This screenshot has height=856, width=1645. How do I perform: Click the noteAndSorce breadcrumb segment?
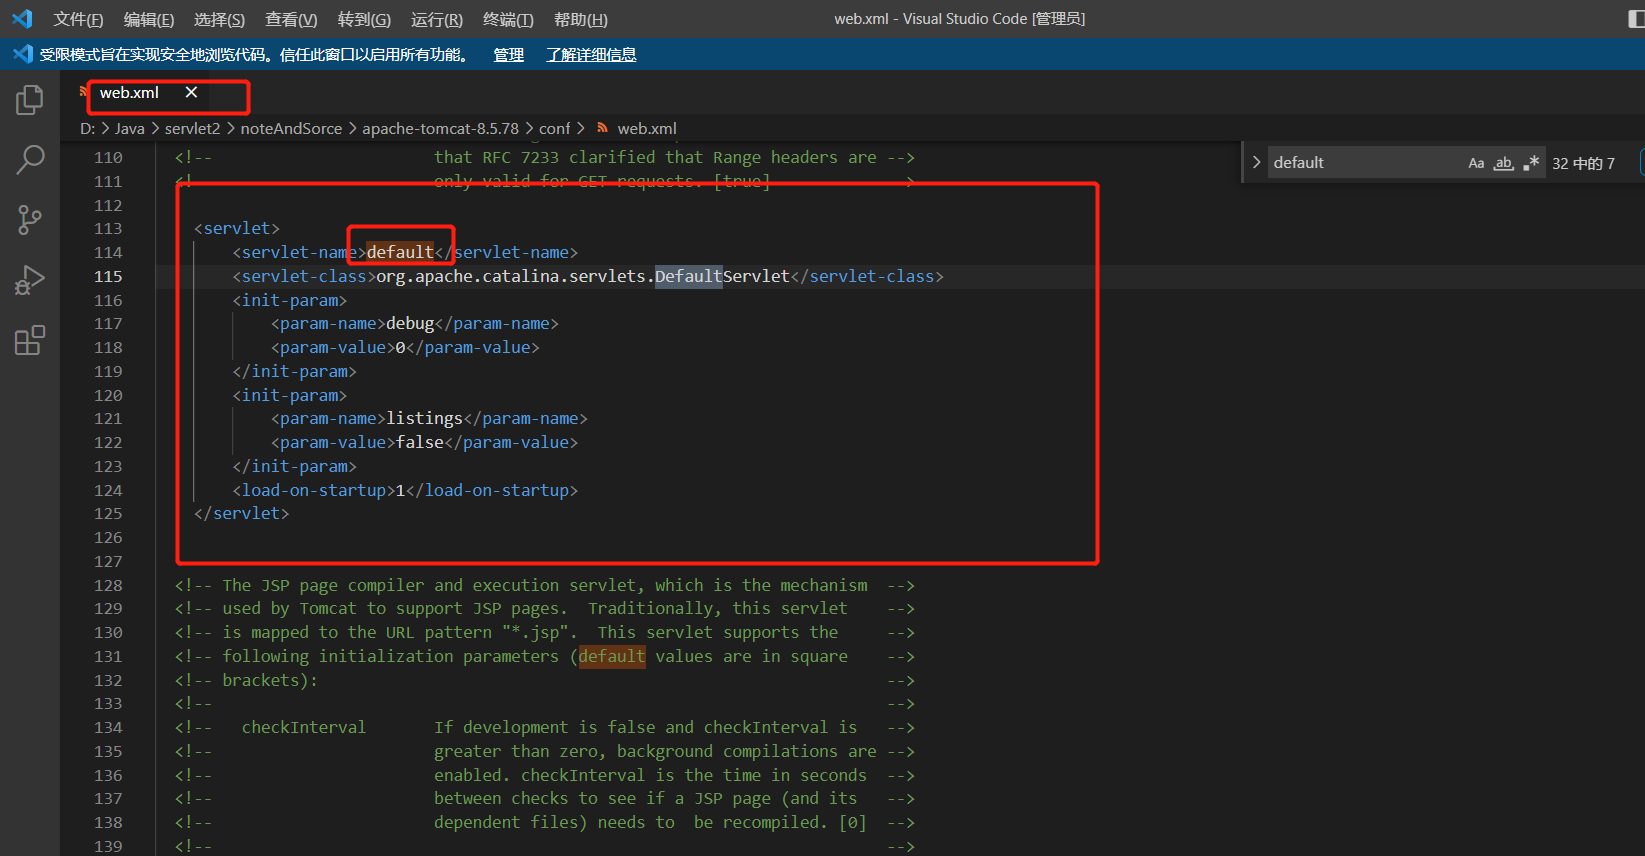click(291, 128)
